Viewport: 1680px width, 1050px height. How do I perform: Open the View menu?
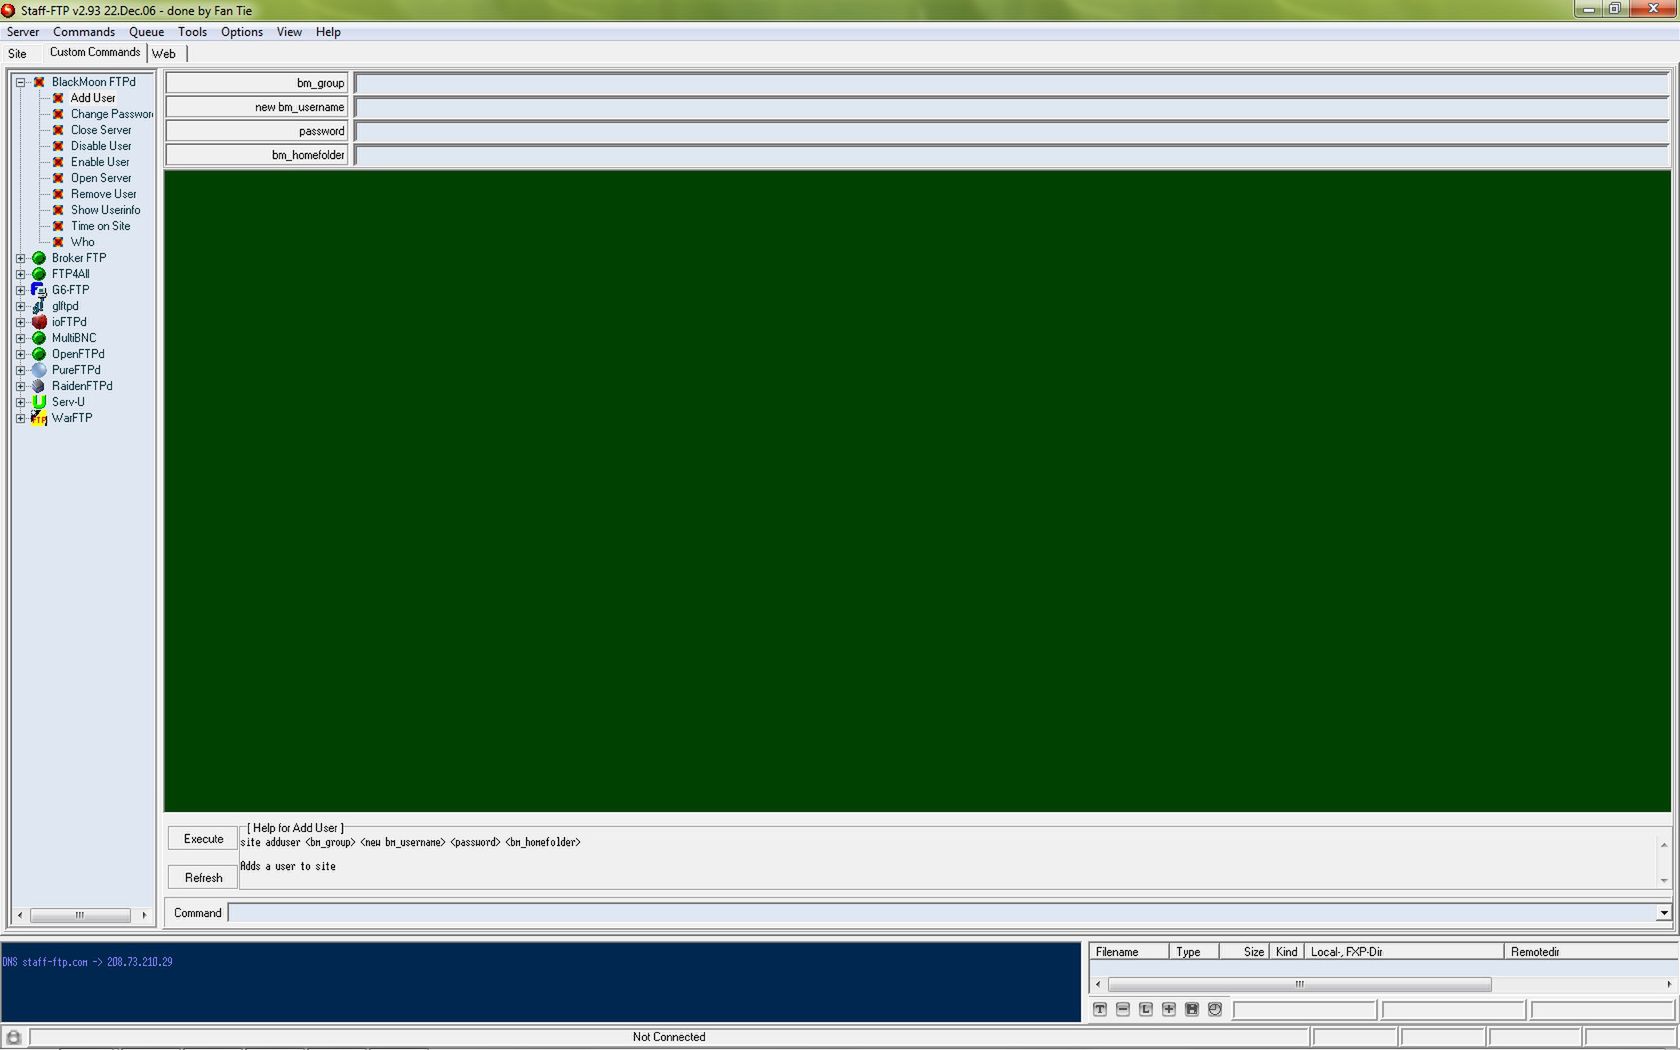tap(289, 32)
